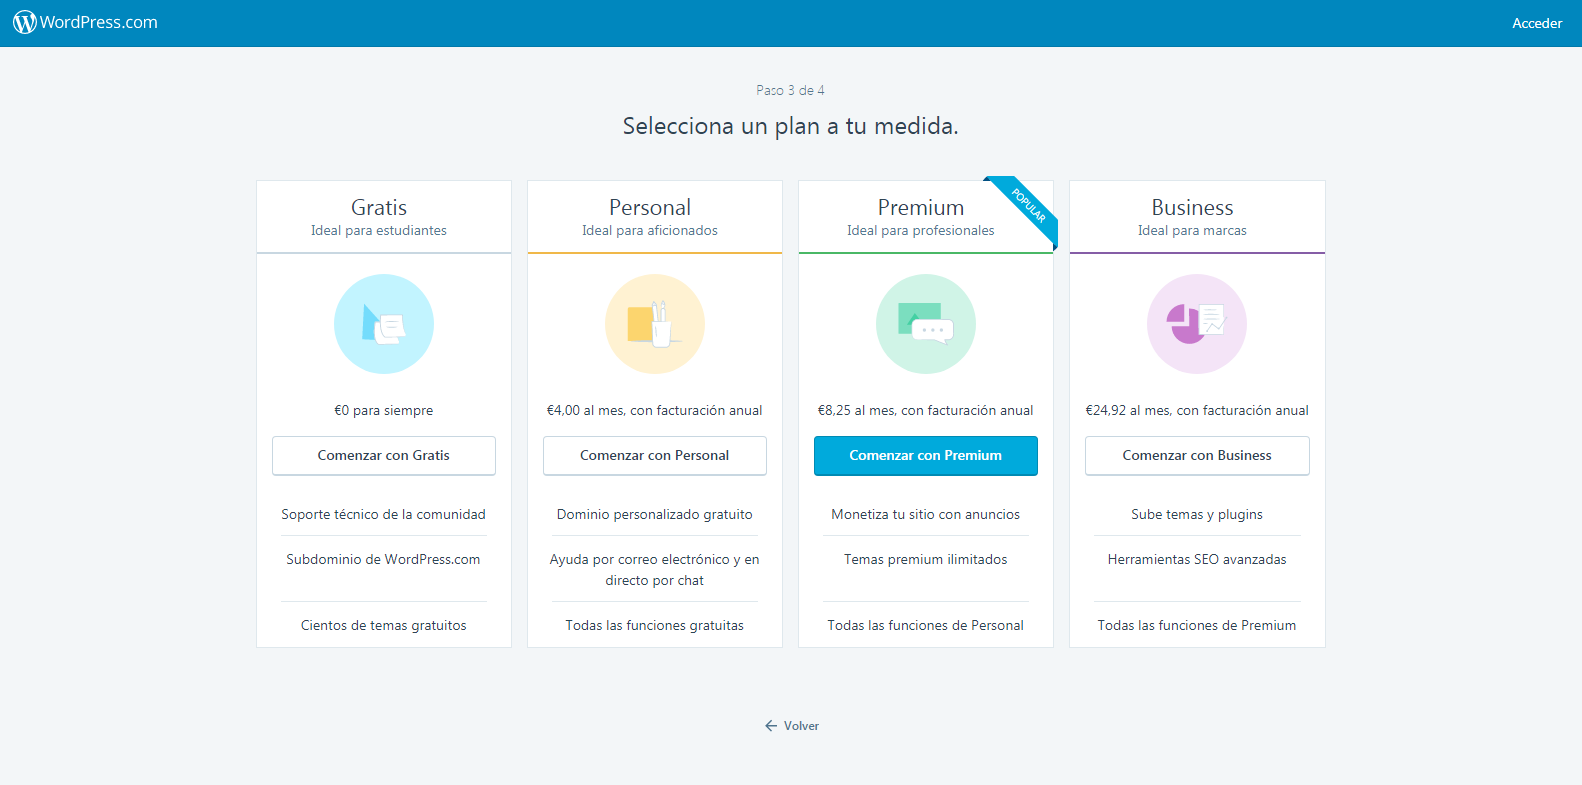Click 'Subdominio de WordPress.com' feature
Image resolution: width=1582 pixels, height=785 pixels.
coord(384,559)
